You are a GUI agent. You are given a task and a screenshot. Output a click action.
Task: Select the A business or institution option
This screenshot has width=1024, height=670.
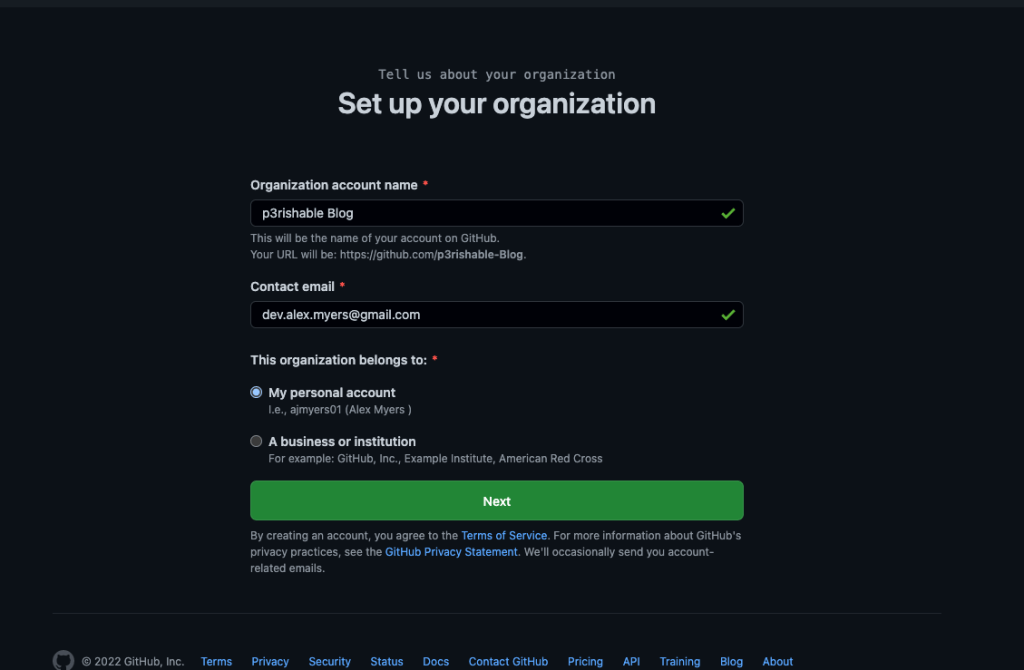pos(257,441)
